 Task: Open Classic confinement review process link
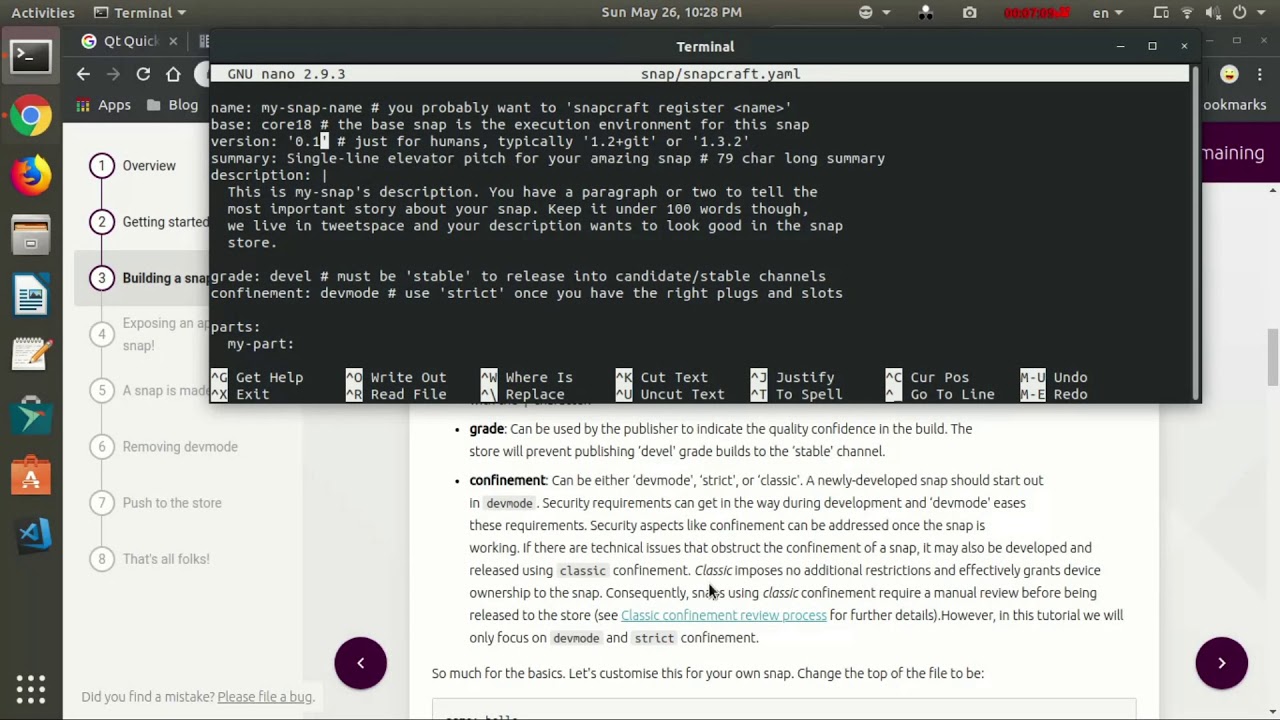tap(724, 615)
